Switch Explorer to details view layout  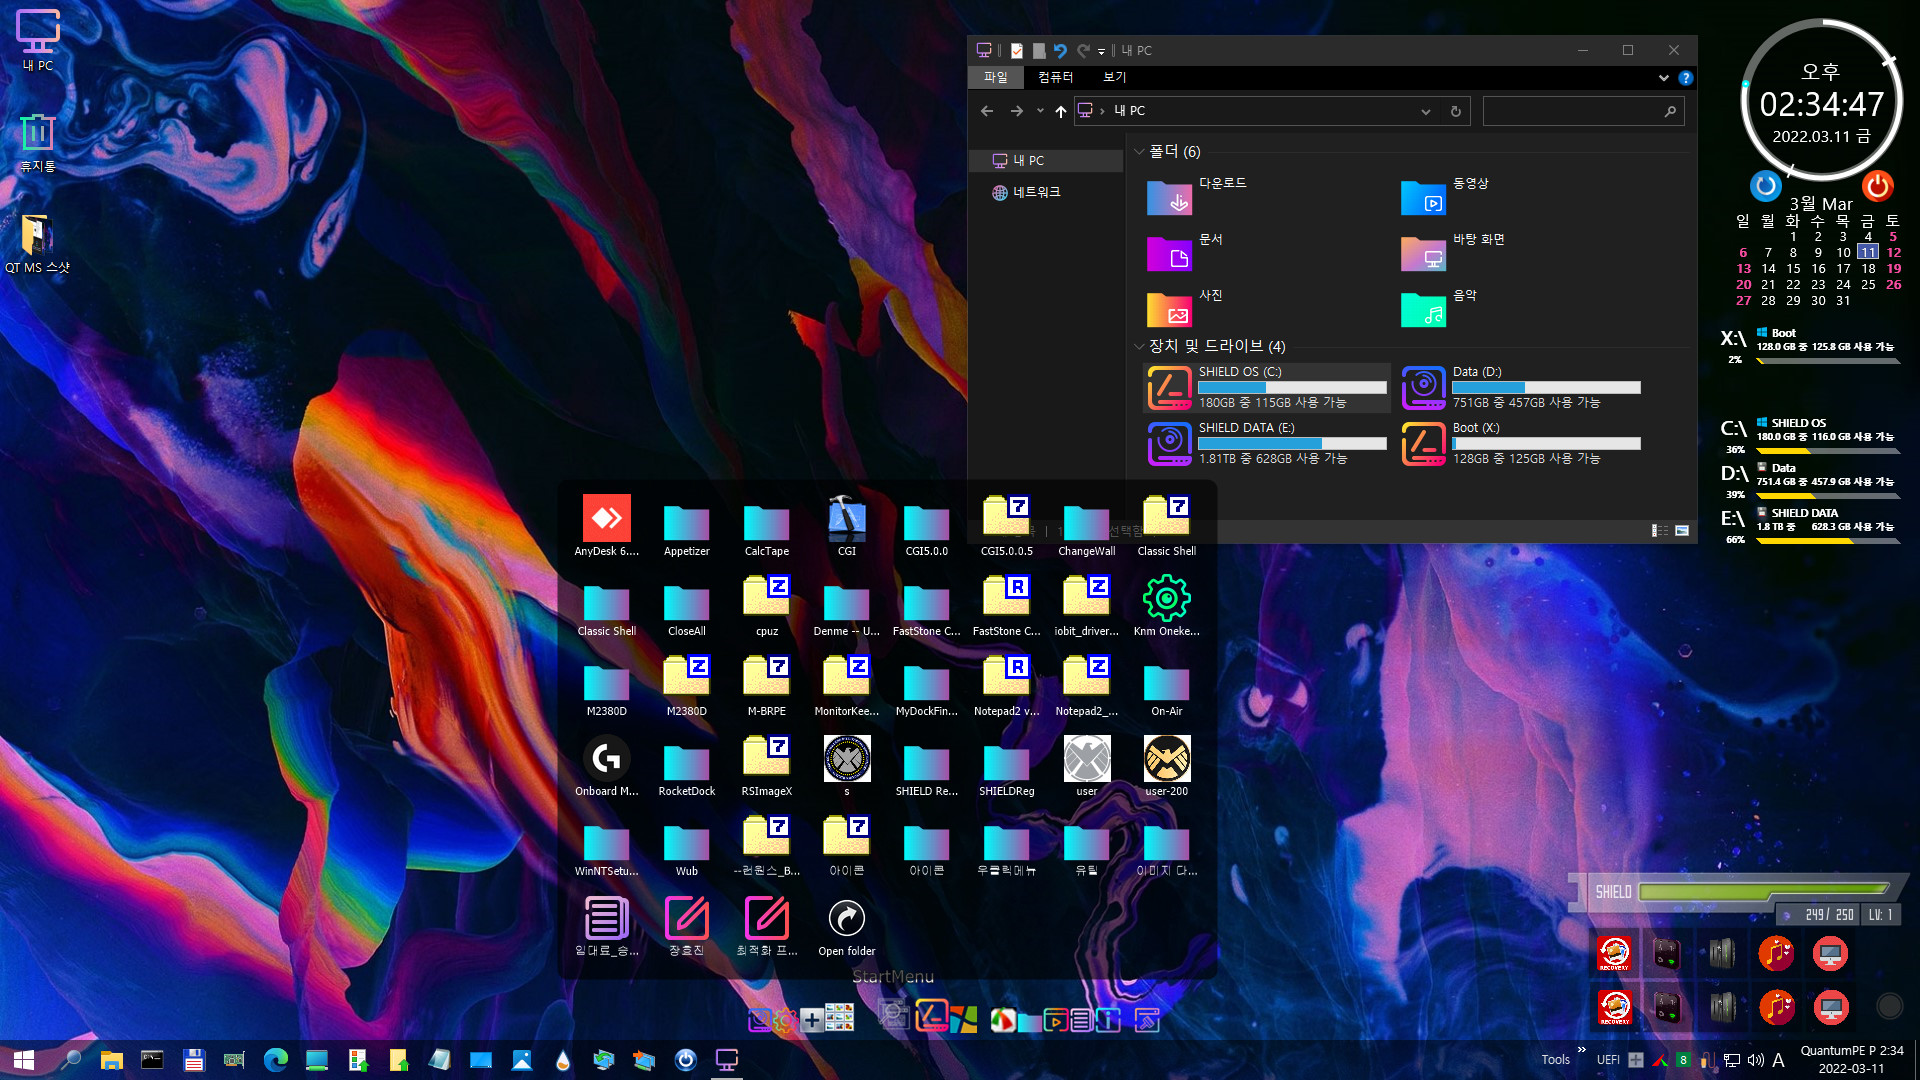[1660, 530]
